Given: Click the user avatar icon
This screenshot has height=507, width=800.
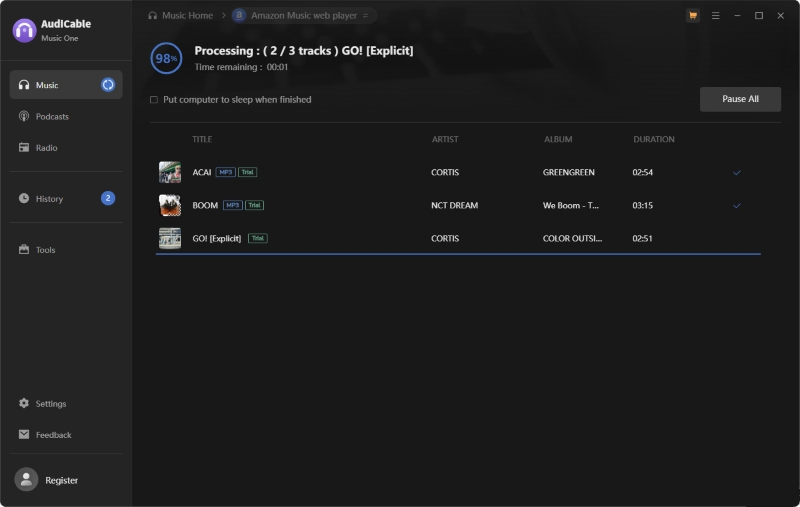Looking at the screenshot, I should tap(26, 479).
